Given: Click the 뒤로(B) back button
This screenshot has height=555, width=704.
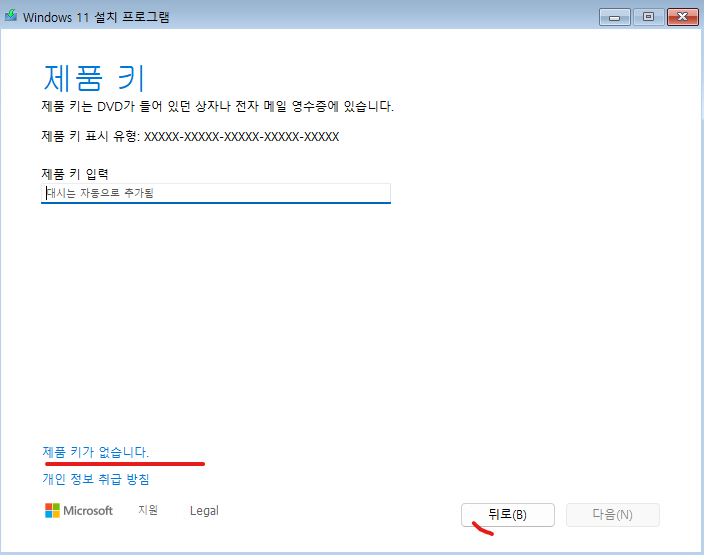Looking at the screenshot, I should point(508,515).
